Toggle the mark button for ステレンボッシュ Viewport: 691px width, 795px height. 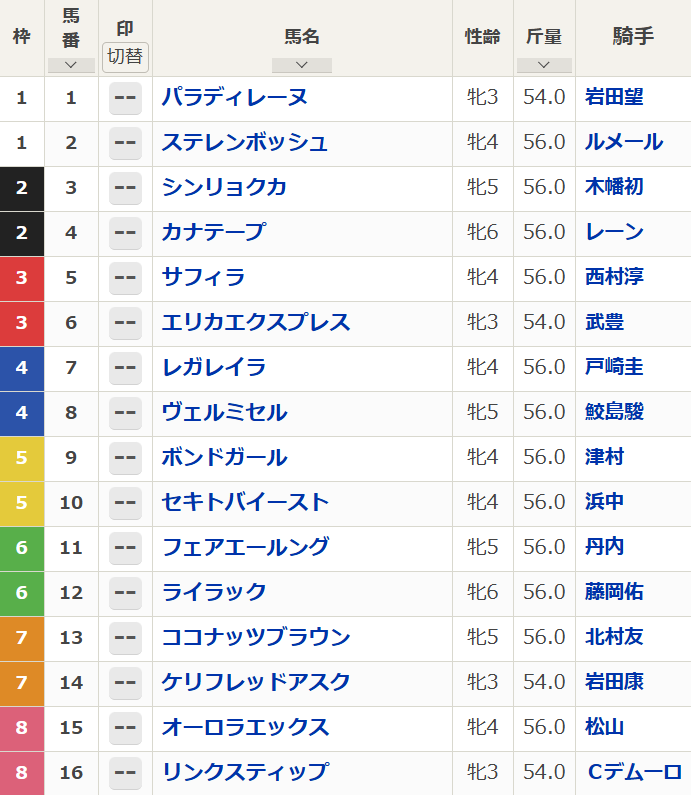(125, 143)
